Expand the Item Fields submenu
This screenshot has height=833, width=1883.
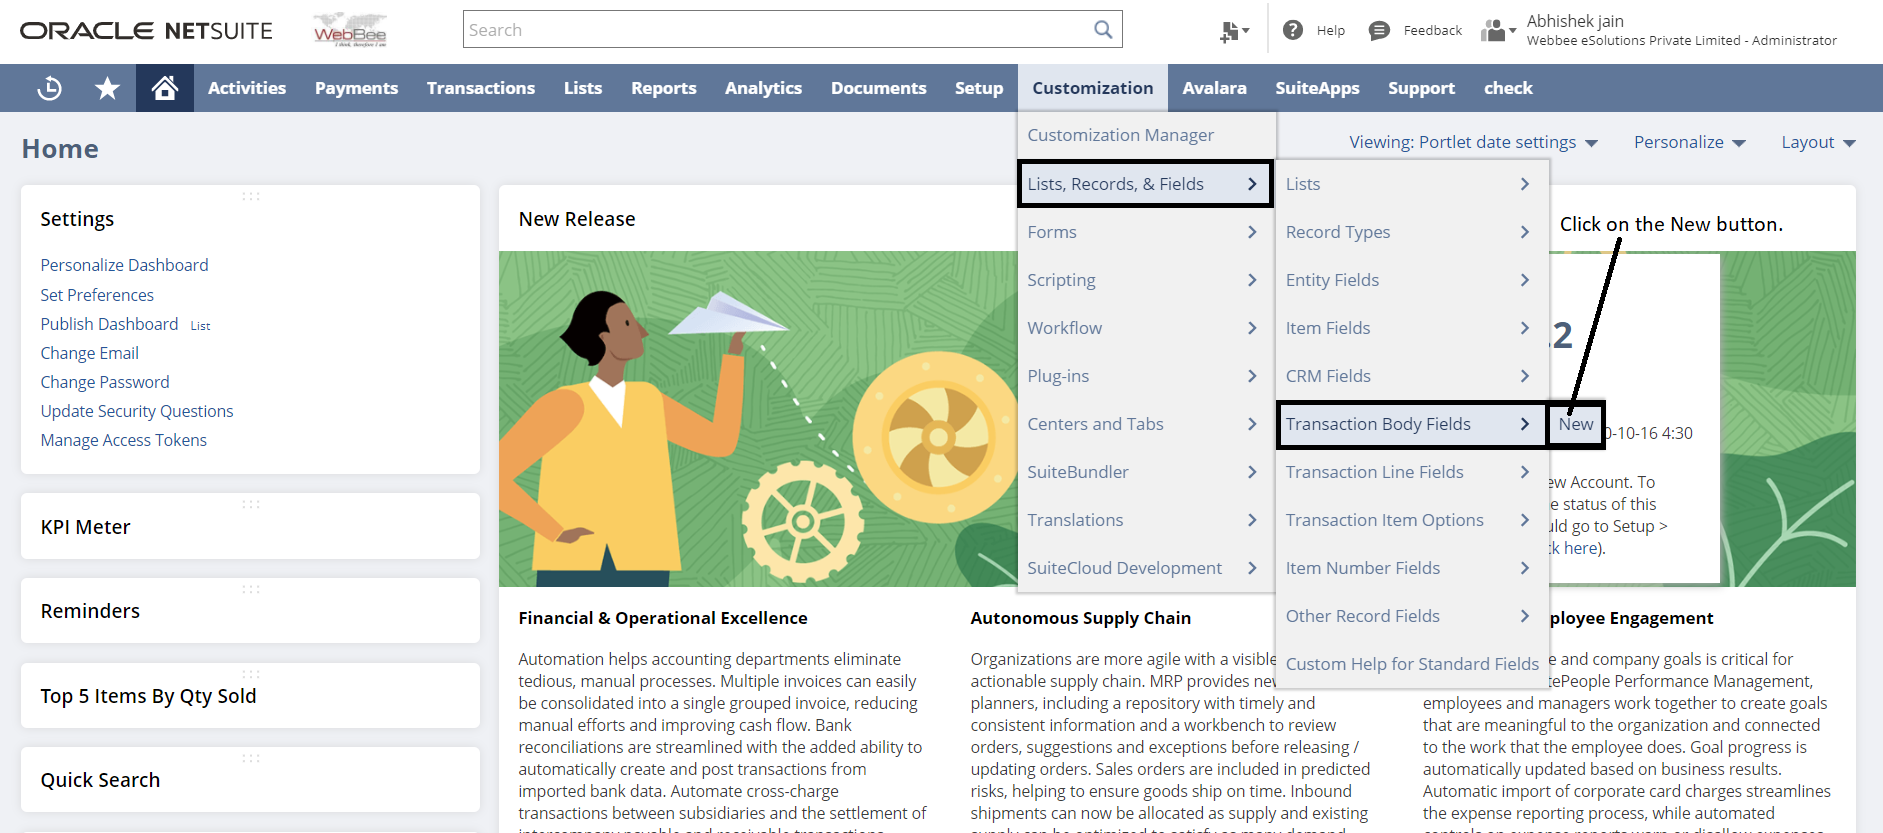point(1412,328)
